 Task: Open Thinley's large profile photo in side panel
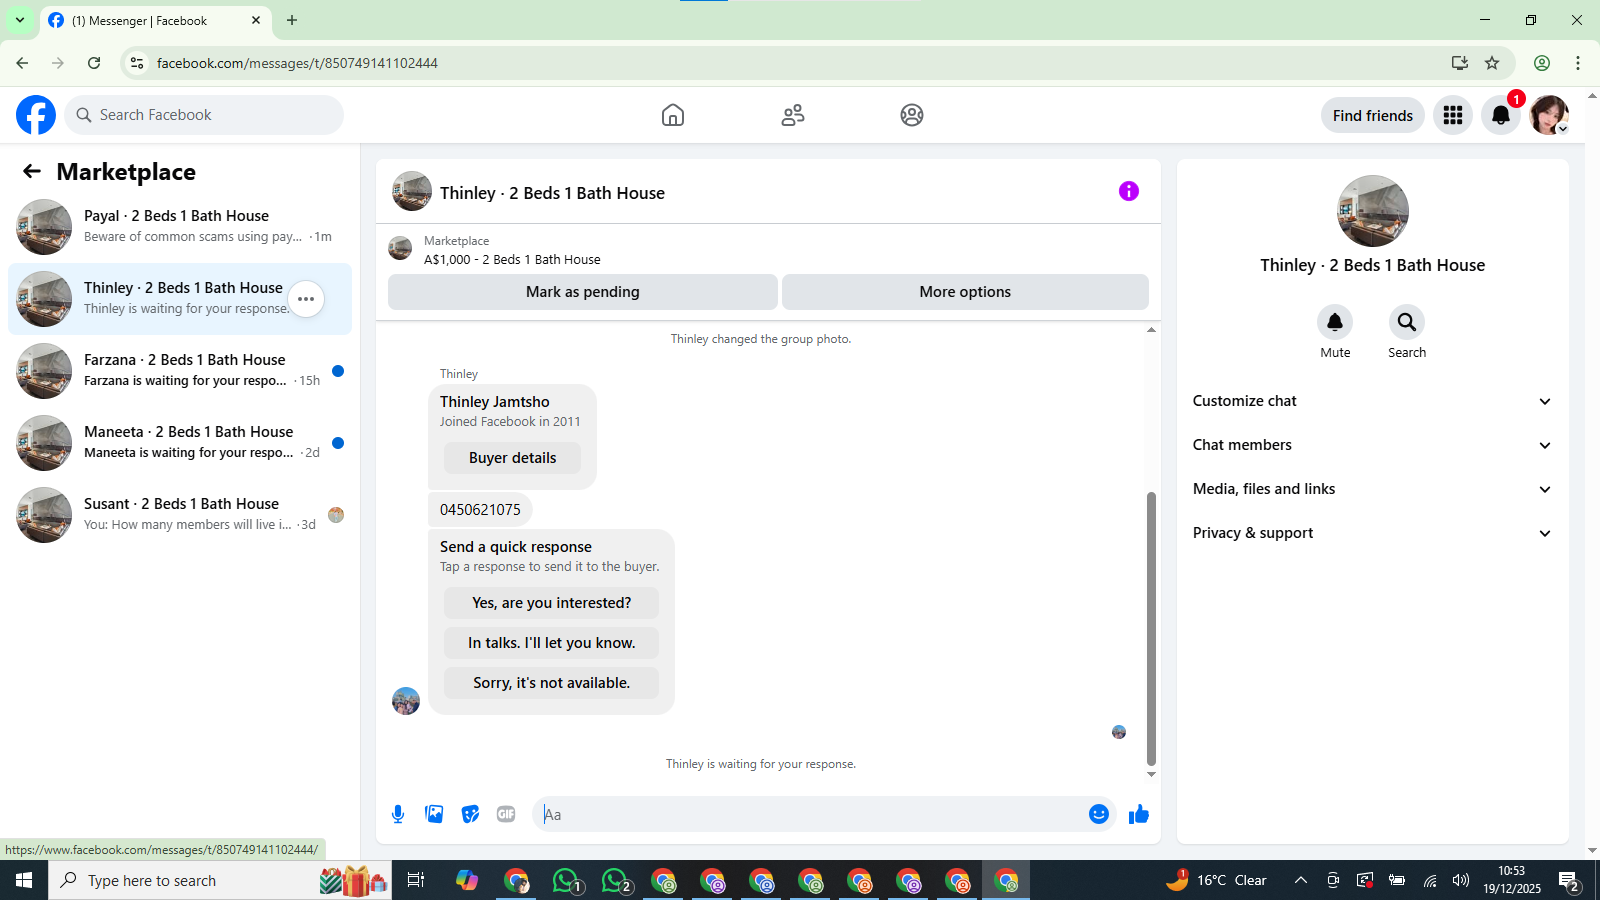tap(1372, 211)
